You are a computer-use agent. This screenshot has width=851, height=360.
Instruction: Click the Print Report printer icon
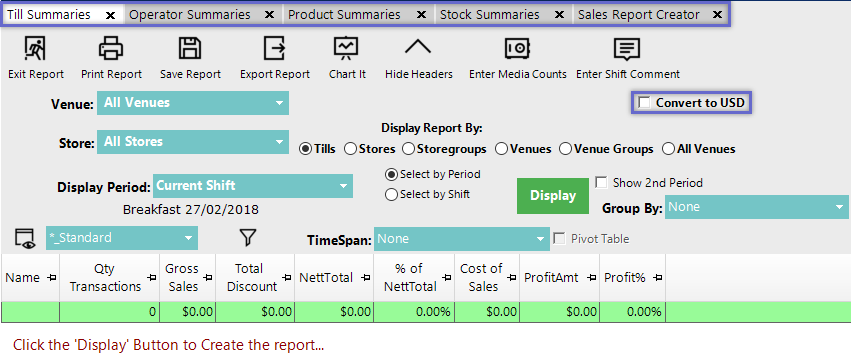click(111, 48)
